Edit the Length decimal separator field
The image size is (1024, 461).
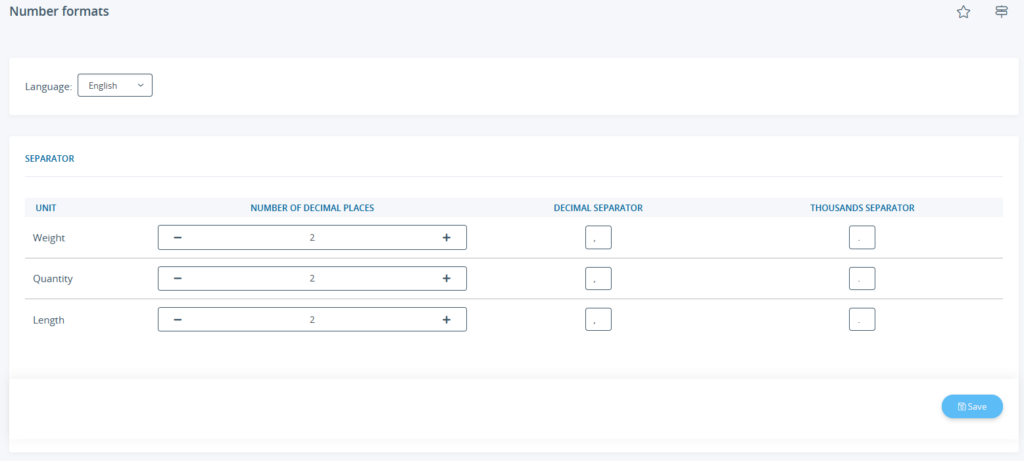(x=598, y=319)
